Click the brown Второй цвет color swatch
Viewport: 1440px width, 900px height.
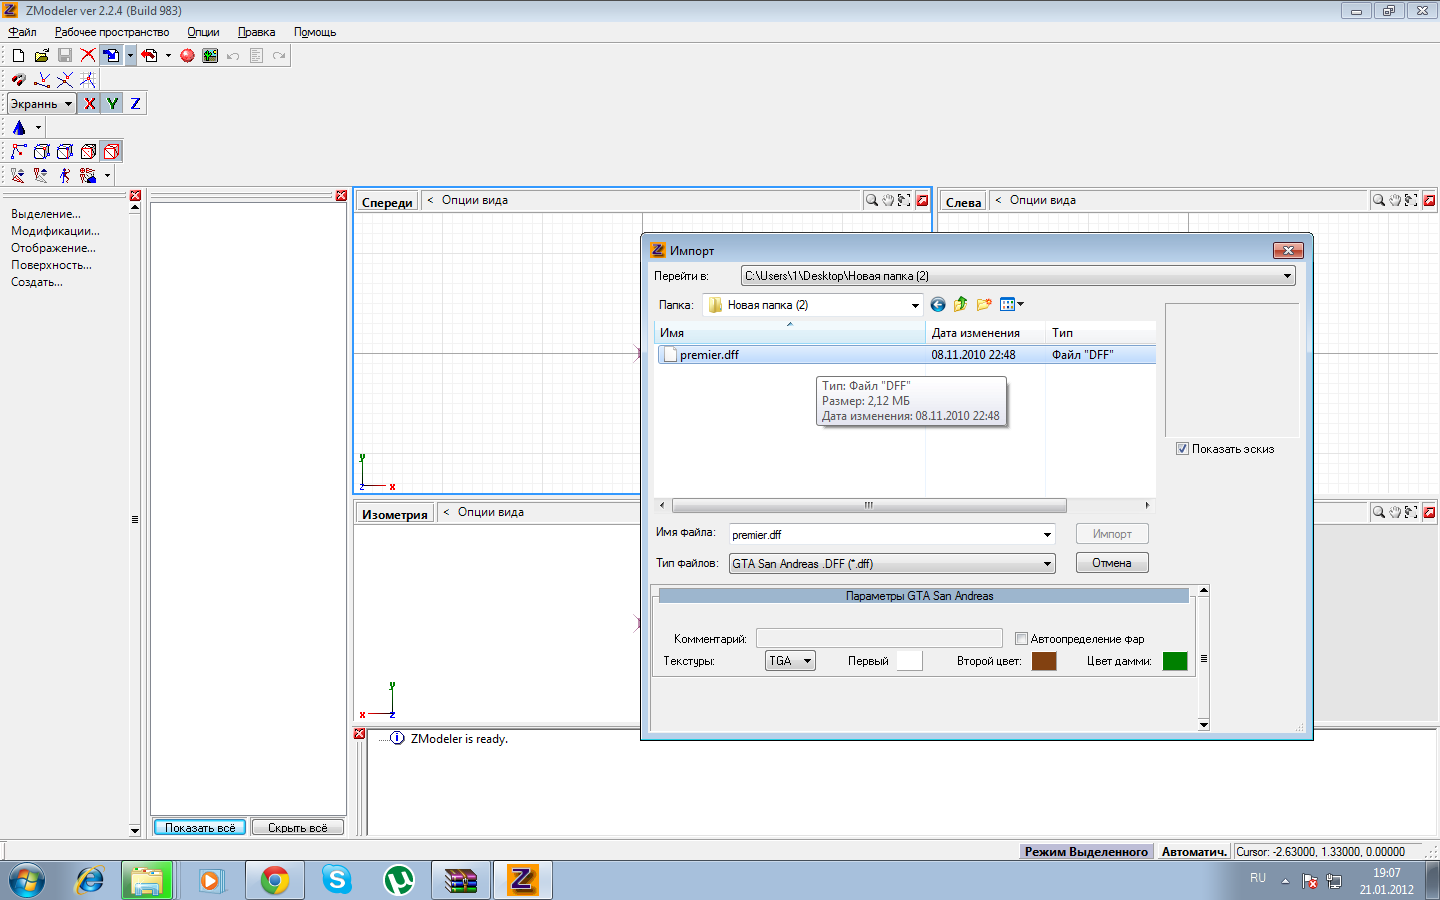(1043, 661)
